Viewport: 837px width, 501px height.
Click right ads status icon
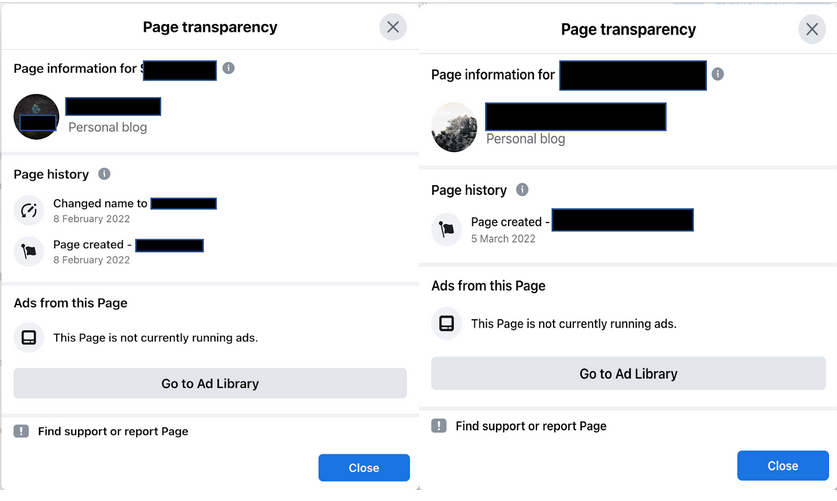tap(447, 324)
